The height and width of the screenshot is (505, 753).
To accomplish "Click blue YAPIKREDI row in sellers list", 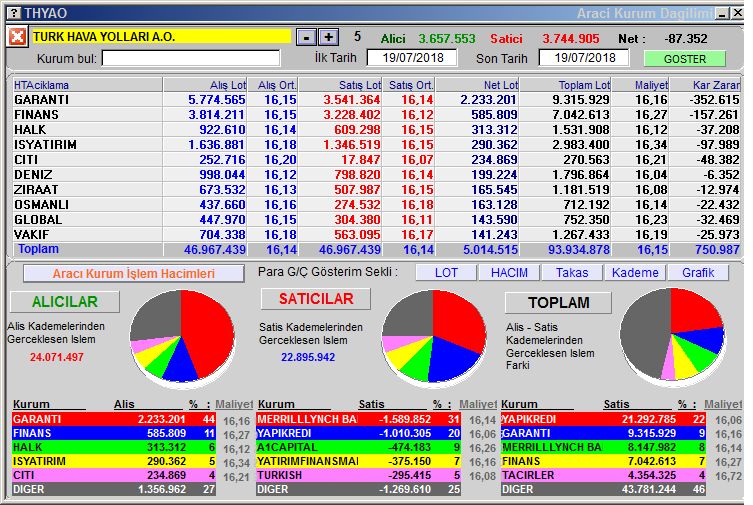I will click(358, 433).
